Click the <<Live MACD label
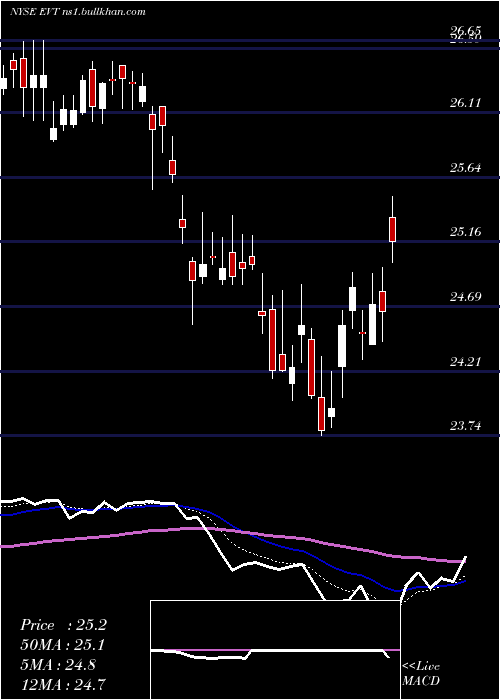The width and height of the screenshot is (500, 700). coord(421,673)
